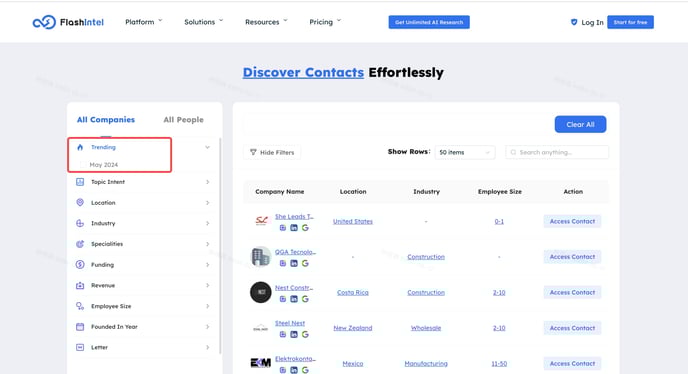Image resolution: width=688 pixels, height=374 pixels.
Task: Access Contact for Nest Constr row
Action: (x=572, y=292)
